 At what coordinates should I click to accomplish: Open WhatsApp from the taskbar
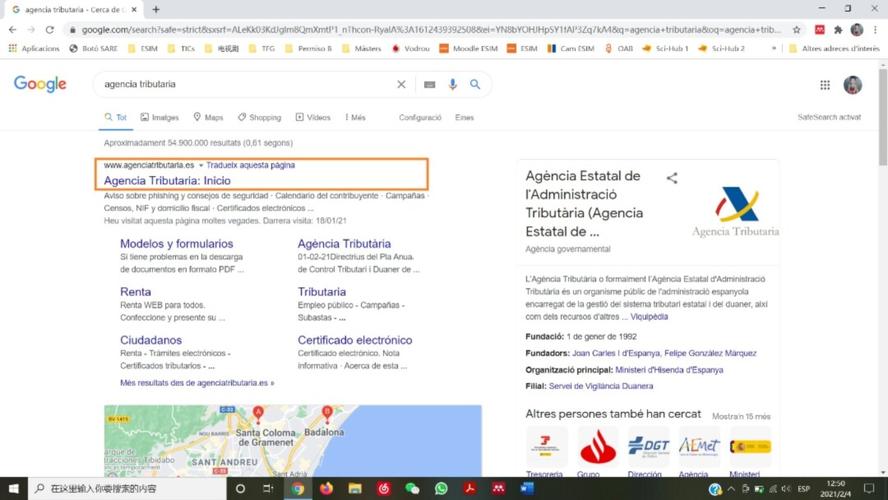441,488
